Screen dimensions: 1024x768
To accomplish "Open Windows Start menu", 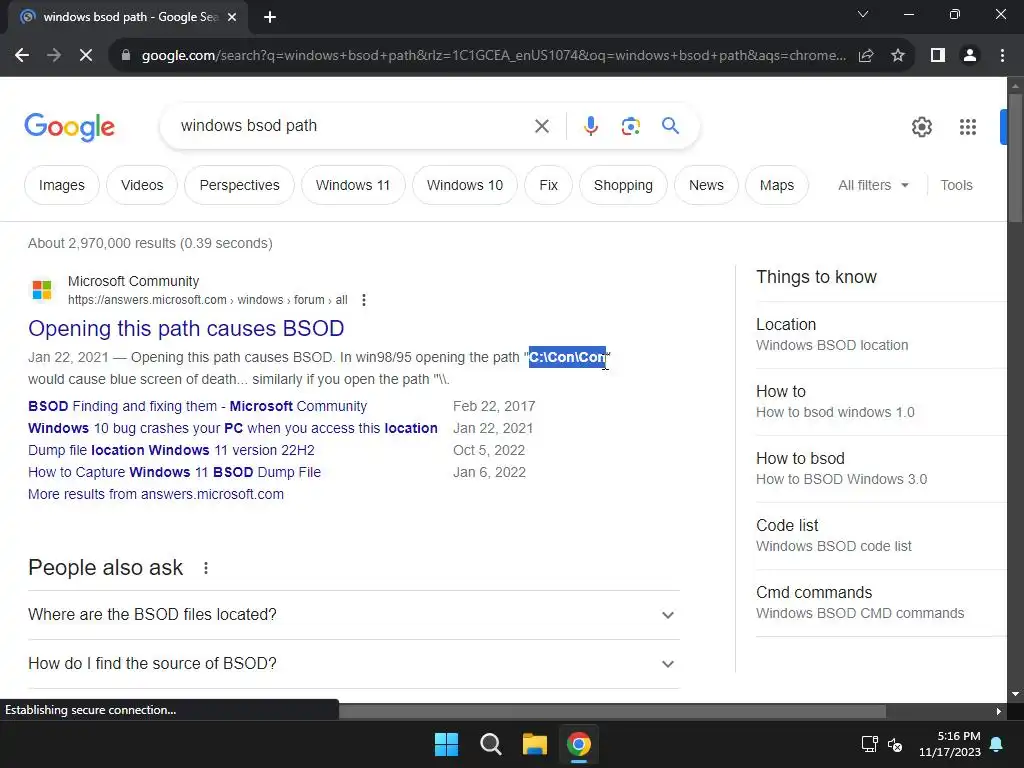I will coord(447,744).
